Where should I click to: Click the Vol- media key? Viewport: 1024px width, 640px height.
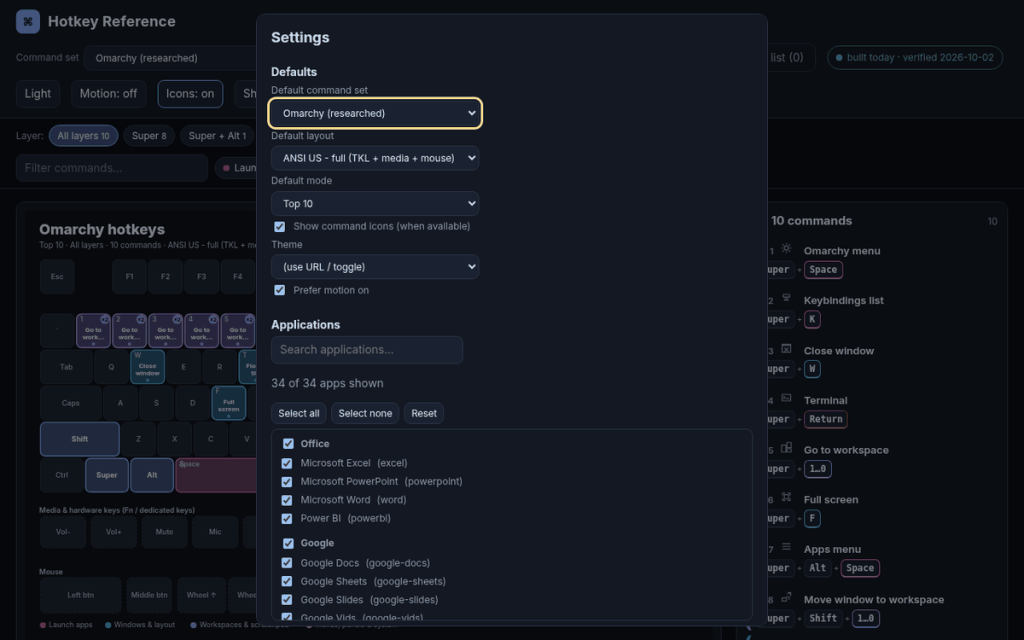click(x=63, y=532)
